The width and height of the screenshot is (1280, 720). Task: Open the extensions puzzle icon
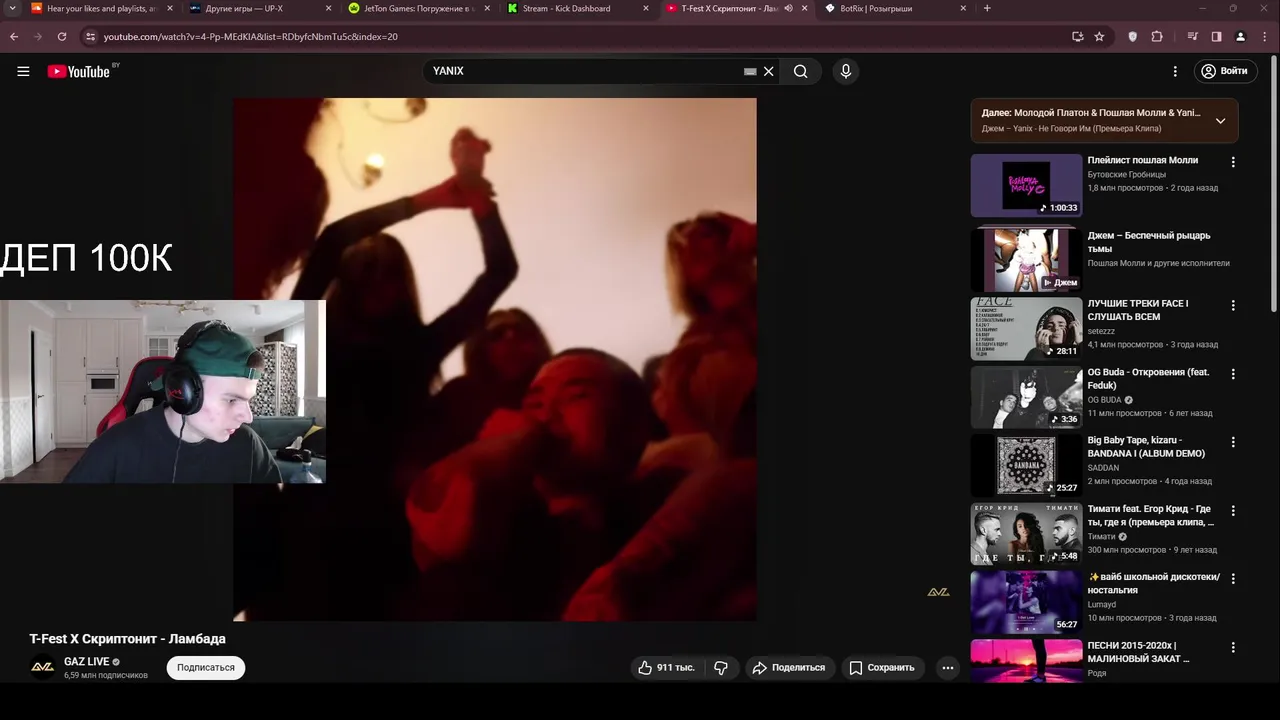(1157, 37)
